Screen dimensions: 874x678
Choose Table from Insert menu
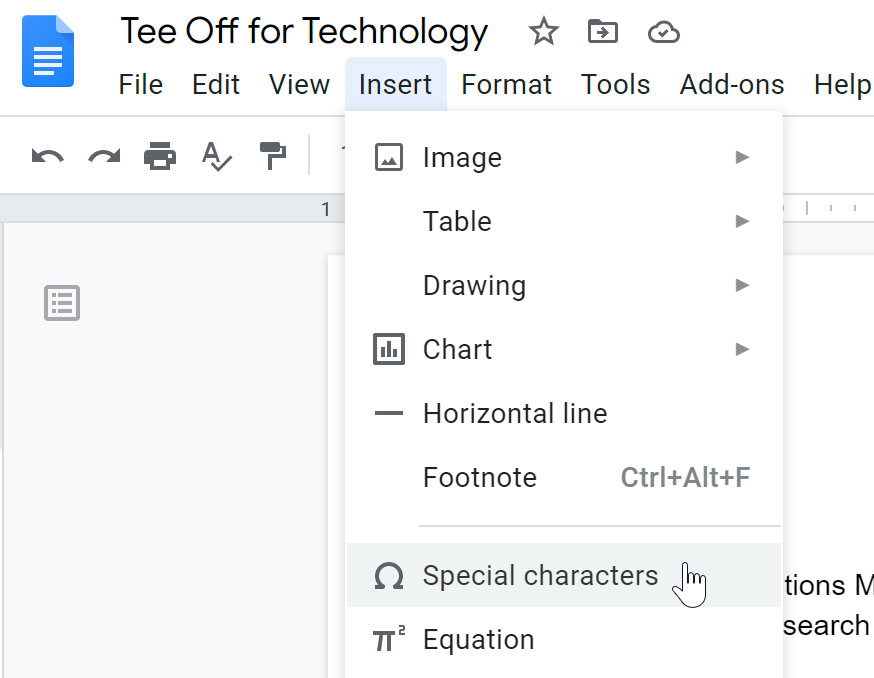564,221
